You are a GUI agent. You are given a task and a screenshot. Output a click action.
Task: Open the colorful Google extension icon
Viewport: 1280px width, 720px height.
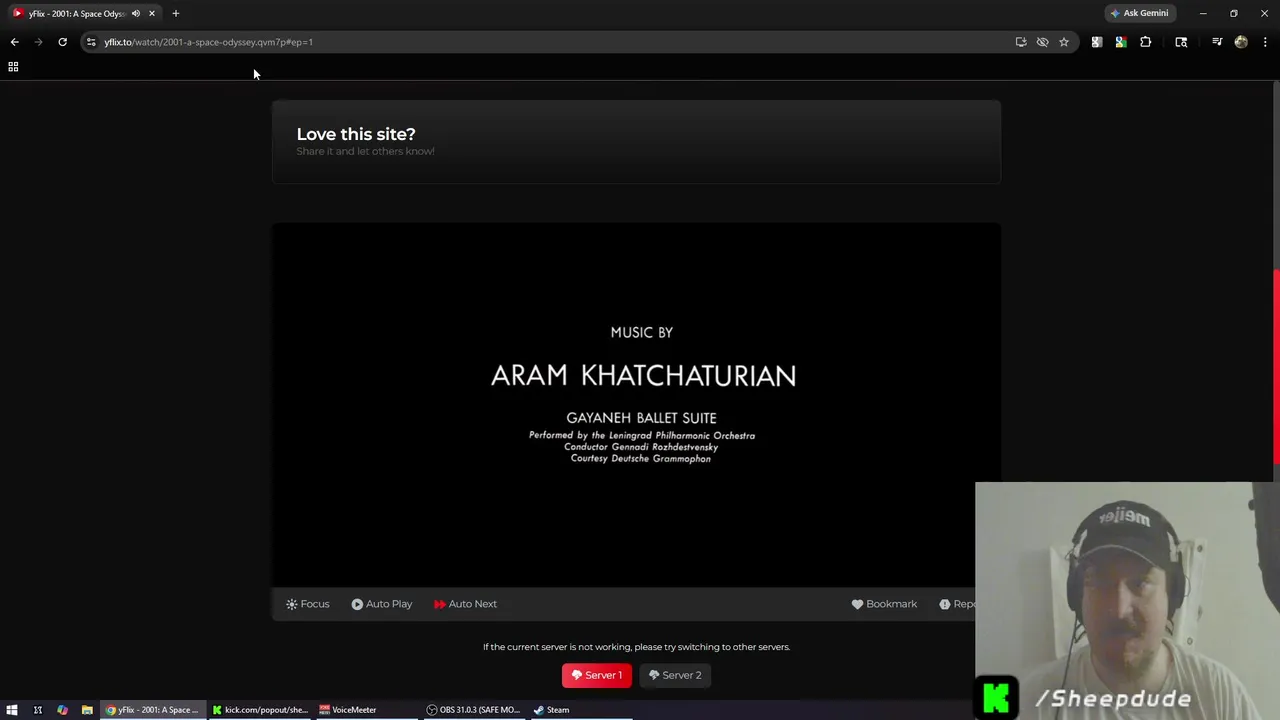(x=1121, y=42)
